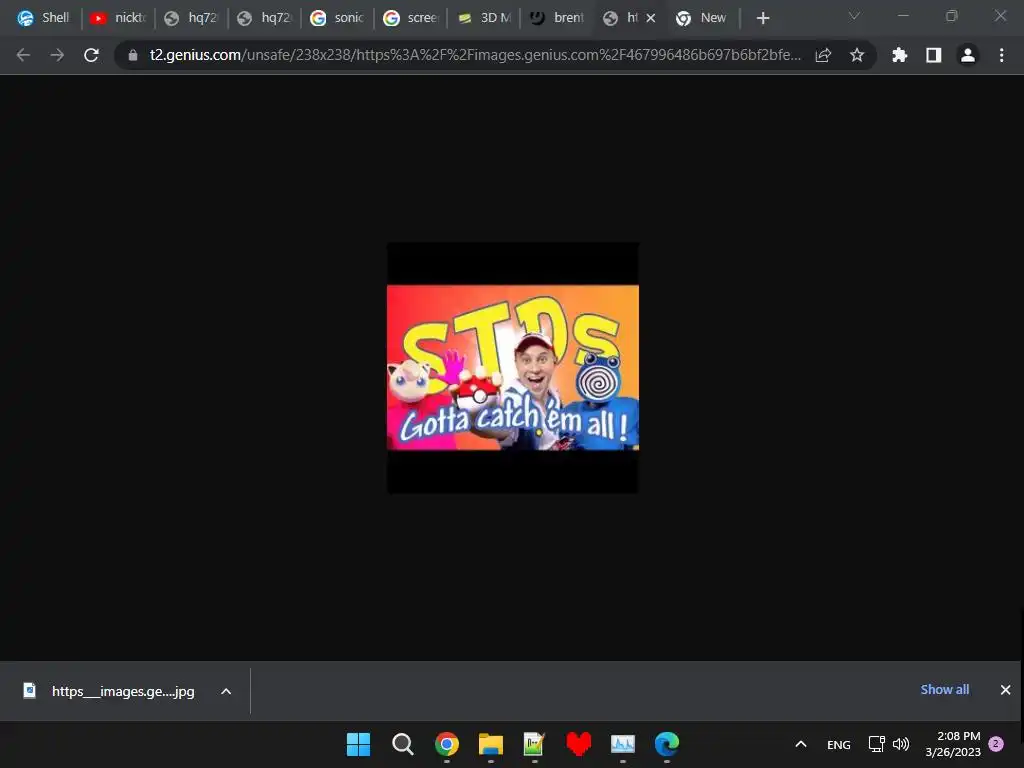Switch to the Google sonic tab
1024x768 pixels.
pyautogui.click(x=337, y=18)
